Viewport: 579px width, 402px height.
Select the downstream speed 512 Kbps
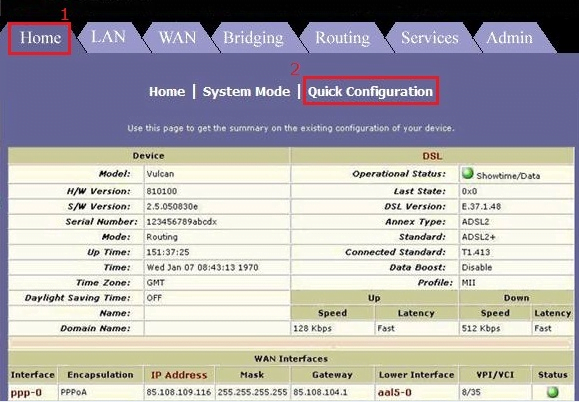click(481, 328)
